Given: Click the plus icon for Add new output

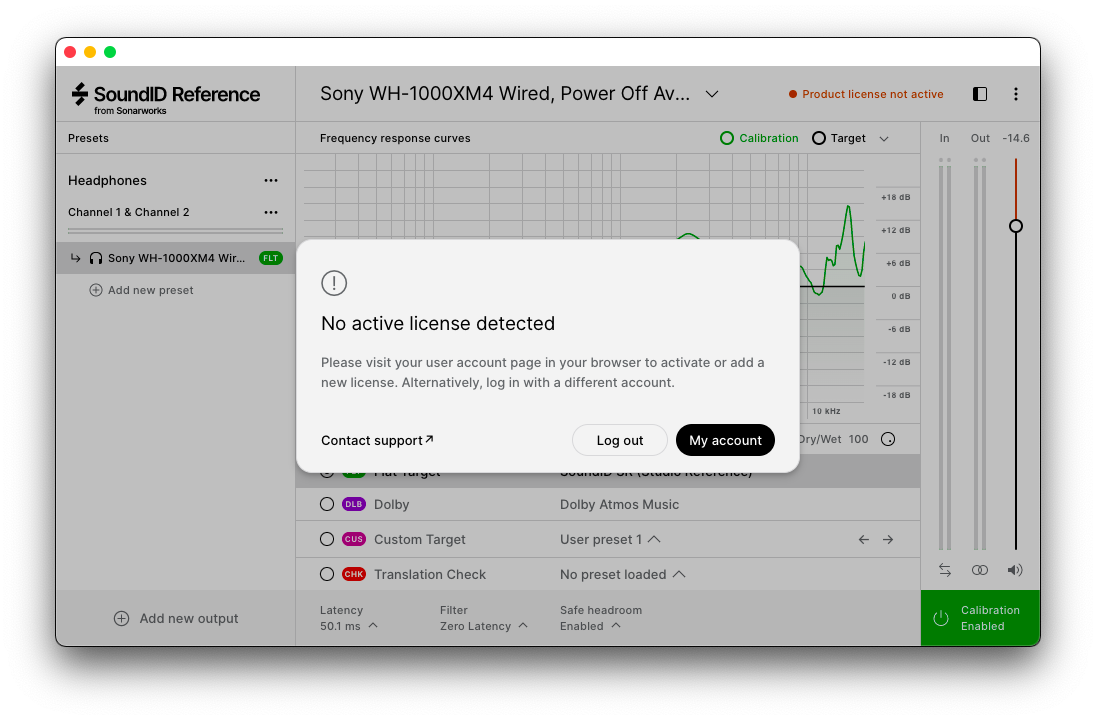Looking at the screenshot, I should (121, 619).
